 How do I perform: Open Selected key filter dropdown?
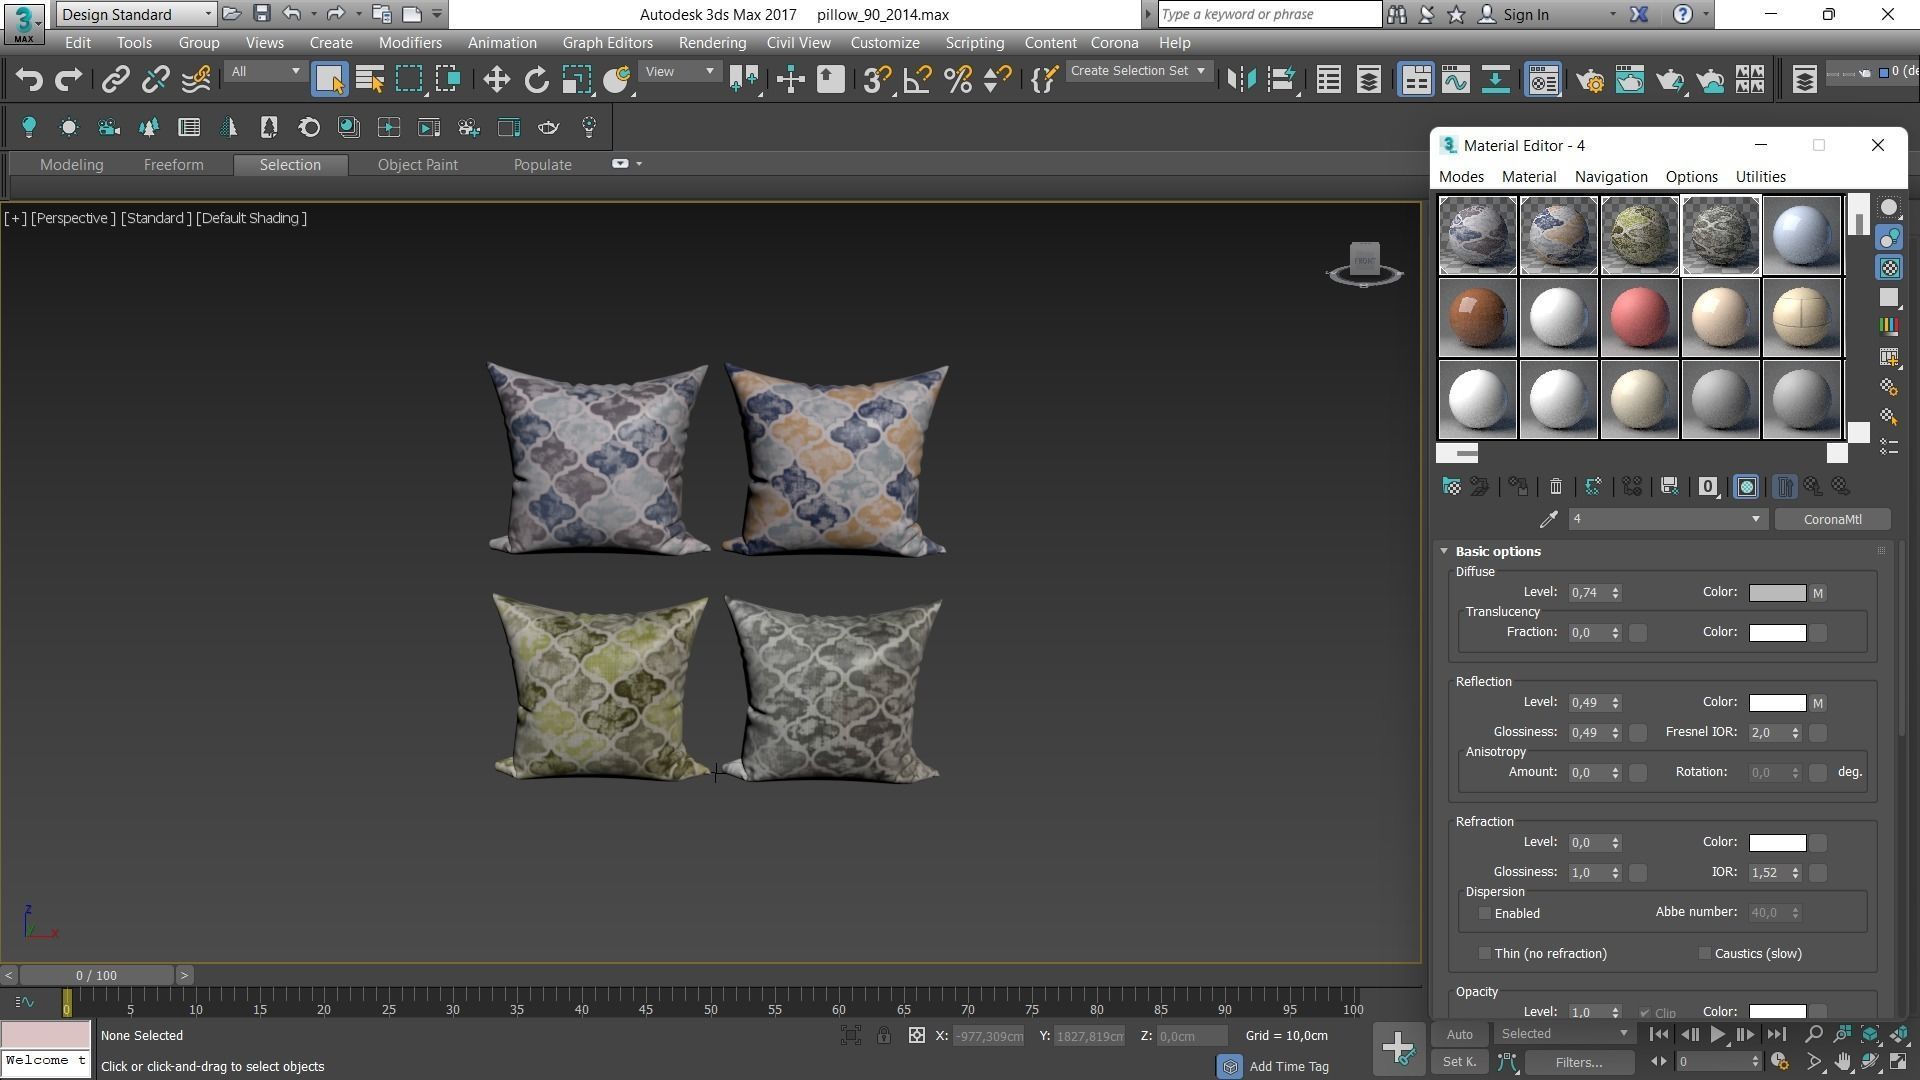click(x=1565, y=1034)
